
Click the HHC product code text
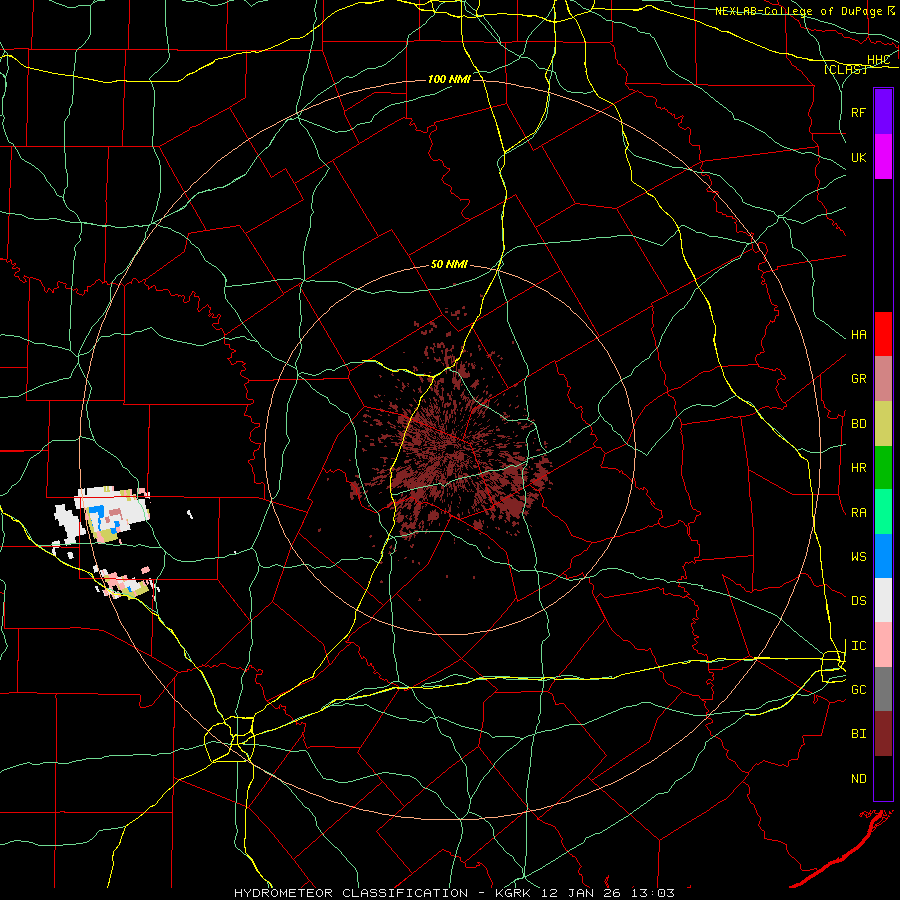click(878, 60)
